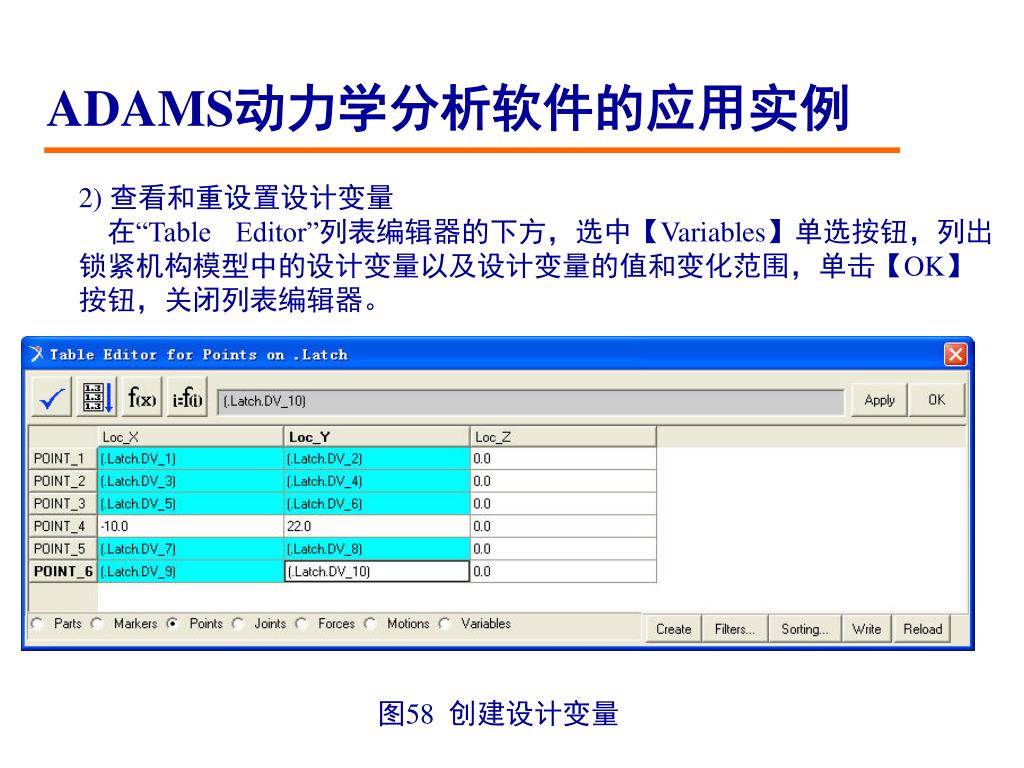Click the (.Latch.DV_4) cell
This screenshot has width=1024, height=768.
tap(377, 481)
